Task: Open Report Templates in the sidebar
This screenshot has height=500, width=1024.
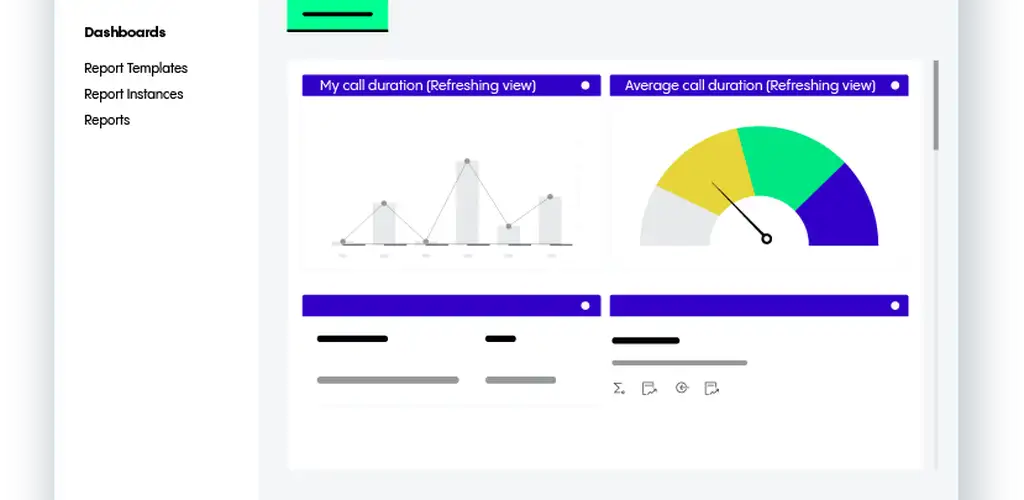Action: coord(136,68)
